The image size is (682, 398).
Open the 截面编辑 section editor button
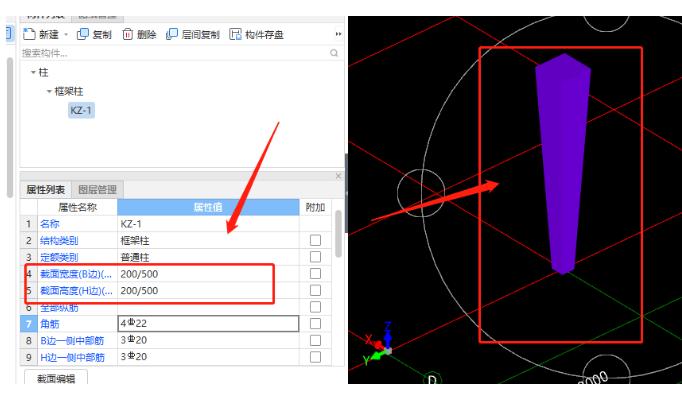pos(56,378)
